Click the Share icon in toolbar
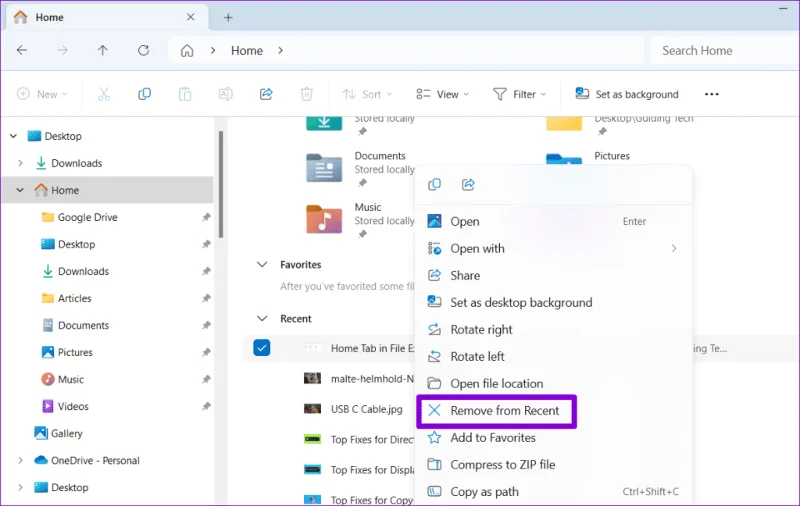Image resolution: width=800 pixels, height=506 pixels. pos(266,94)
